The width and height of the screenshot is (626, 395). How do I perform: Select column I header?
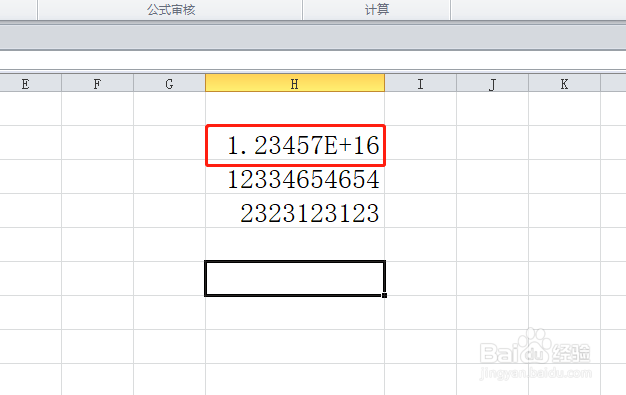[x=420, y=83]
